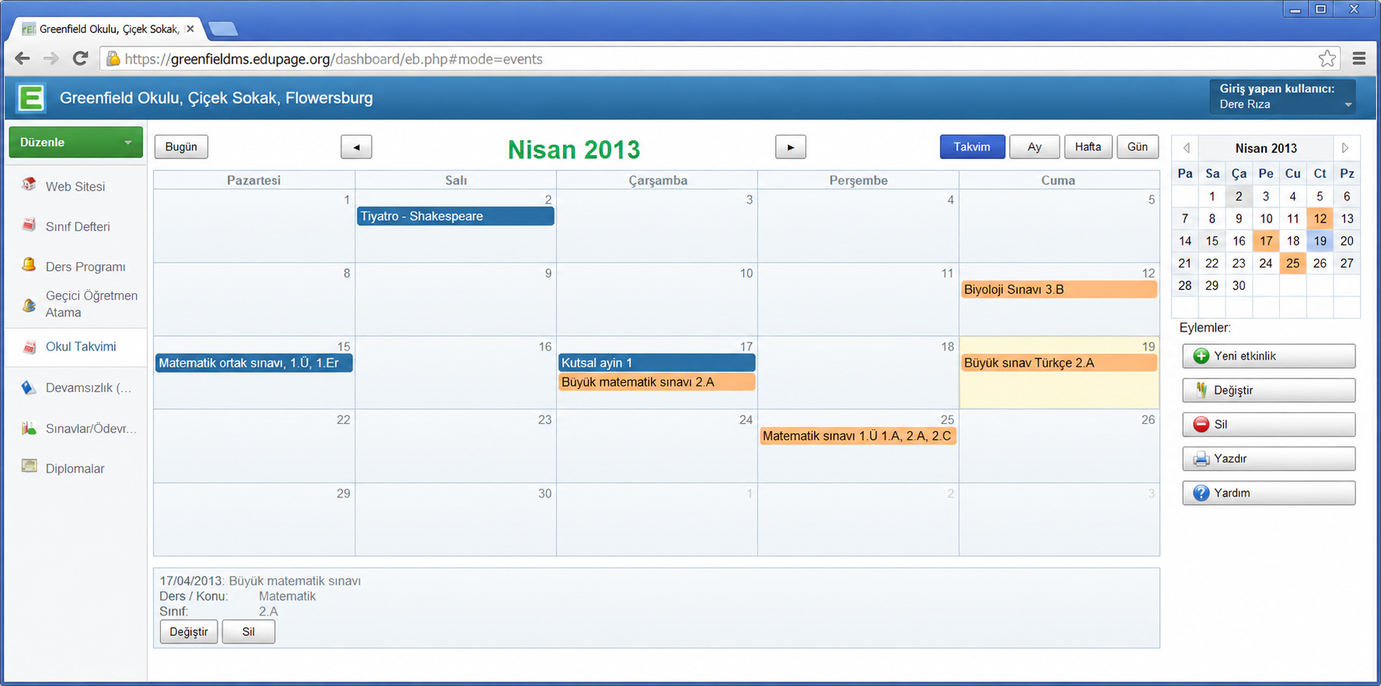This screenshot has width=1381, height=686.
Task: Click the Sınıf Defteri sidebar icon
Action: click(28, 226)
